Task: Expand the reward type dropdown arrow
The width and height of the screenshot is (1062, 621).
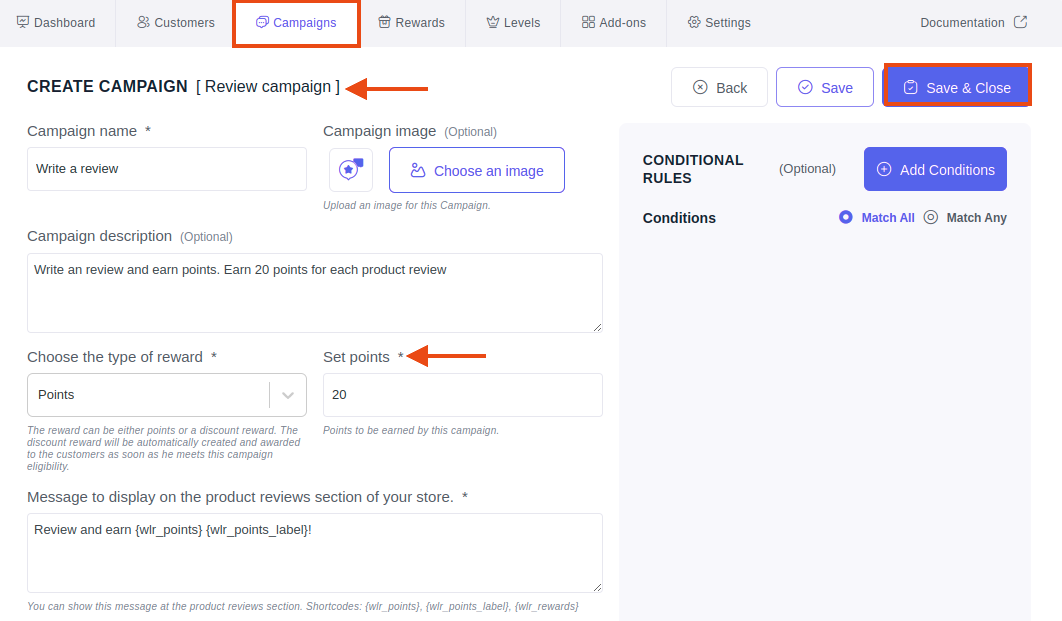Action: pyautogui.click(x=288, y=395)
